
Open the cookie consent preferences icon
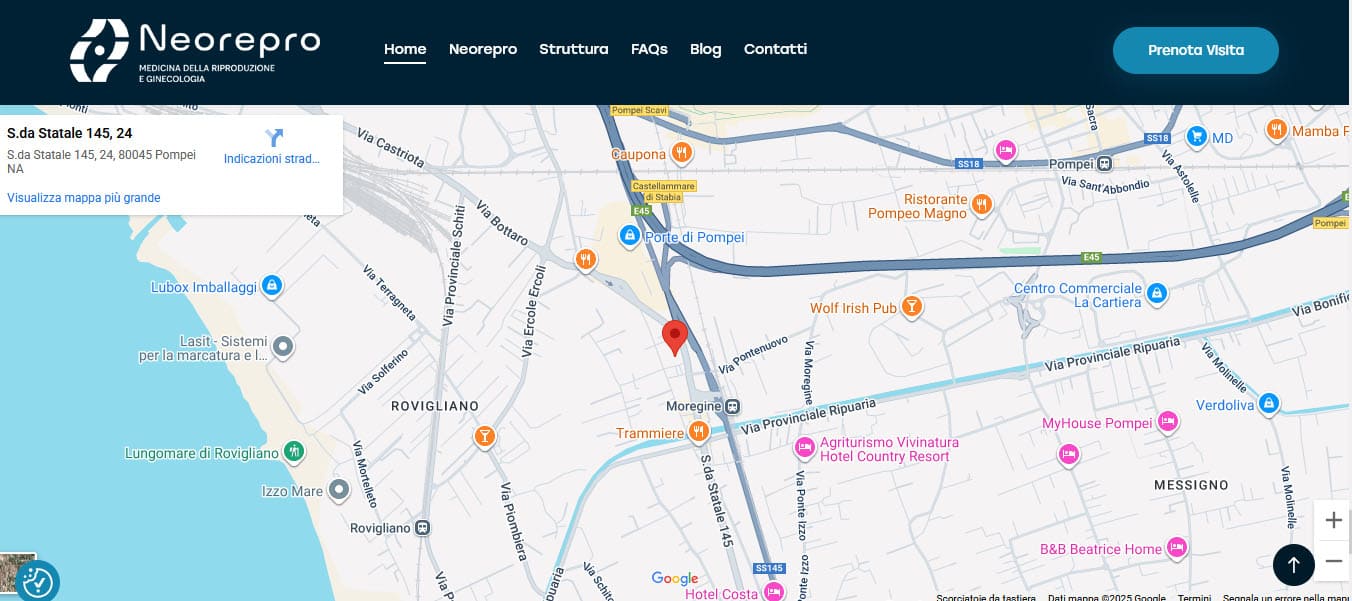38,581
